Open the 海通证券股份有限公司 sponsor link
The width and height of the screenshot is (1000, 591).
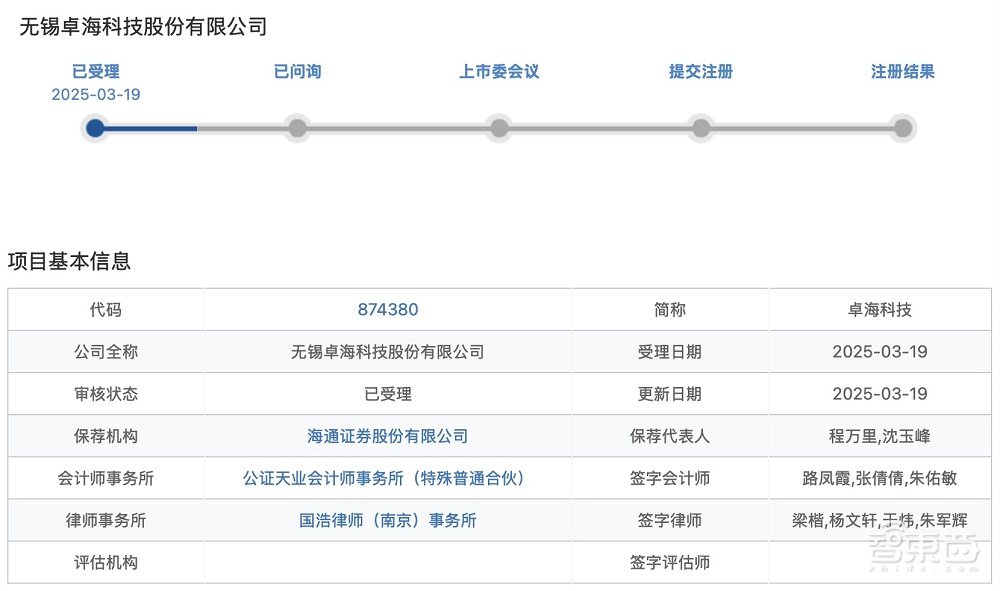(389, 435)
